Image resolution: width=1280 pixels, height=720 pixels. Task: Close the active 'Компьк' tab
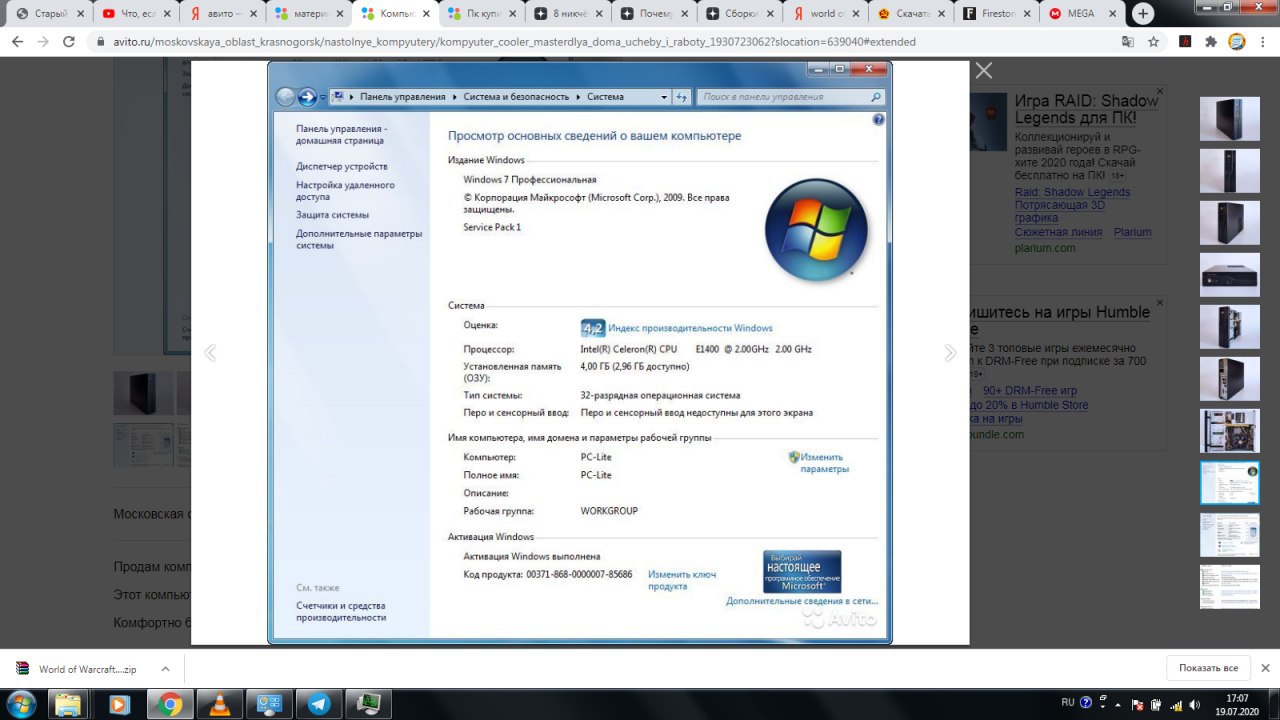tap(424, 14)
